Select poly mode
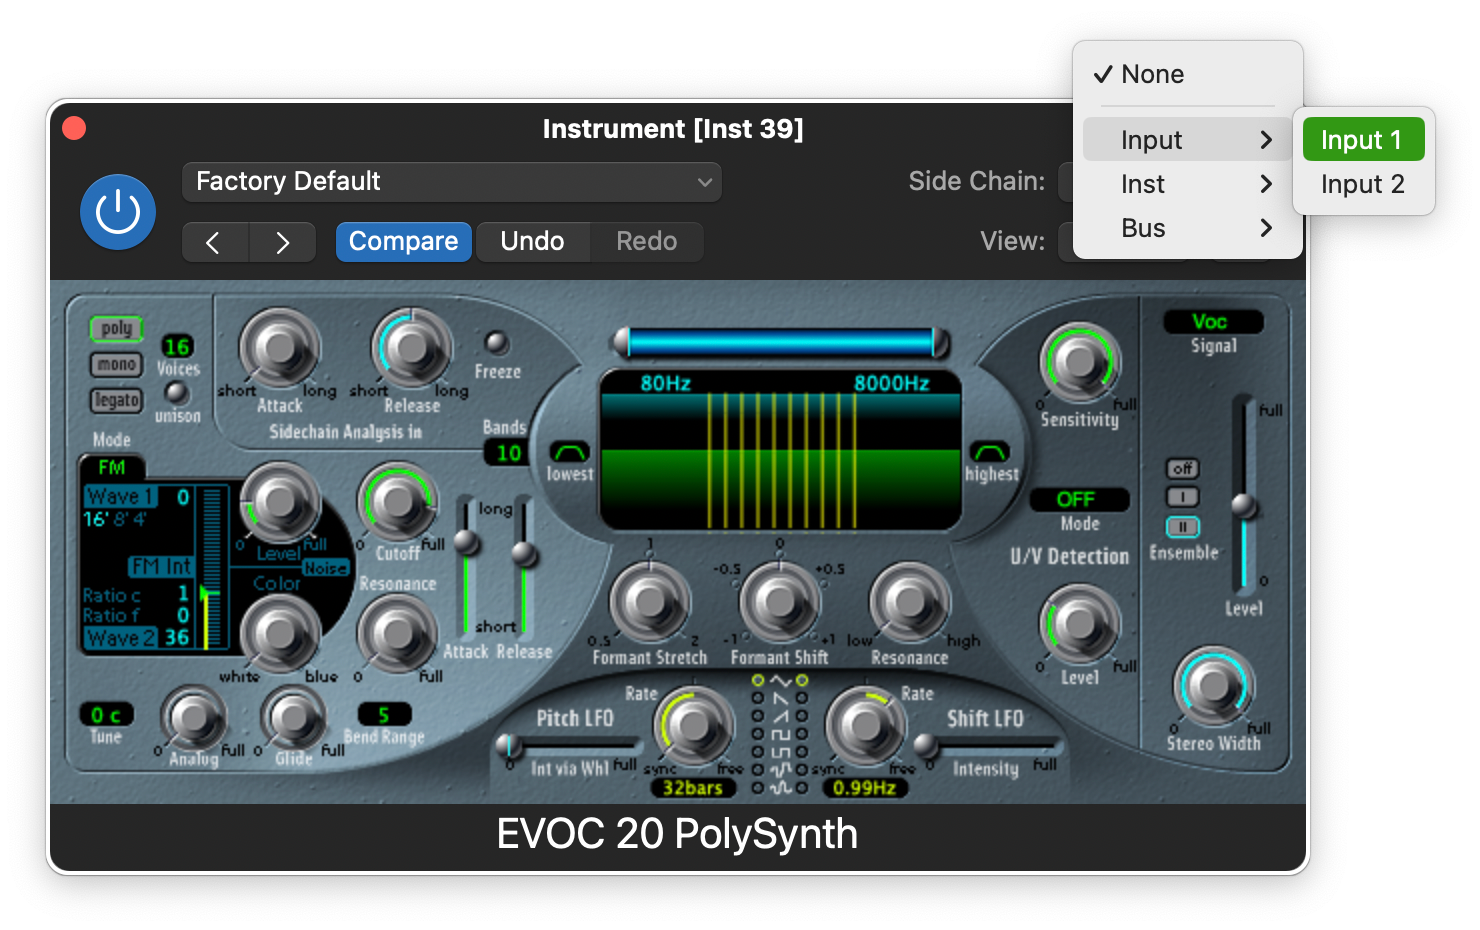Screen dimensions: 1480x930 [117, 329]
